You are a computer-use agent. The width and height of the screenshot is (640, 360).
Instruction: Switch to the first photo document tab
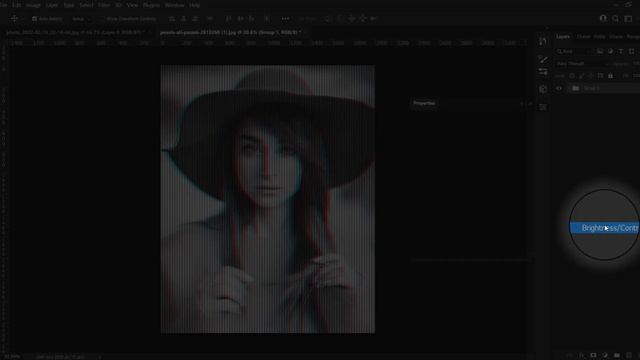tap(75, 32)
